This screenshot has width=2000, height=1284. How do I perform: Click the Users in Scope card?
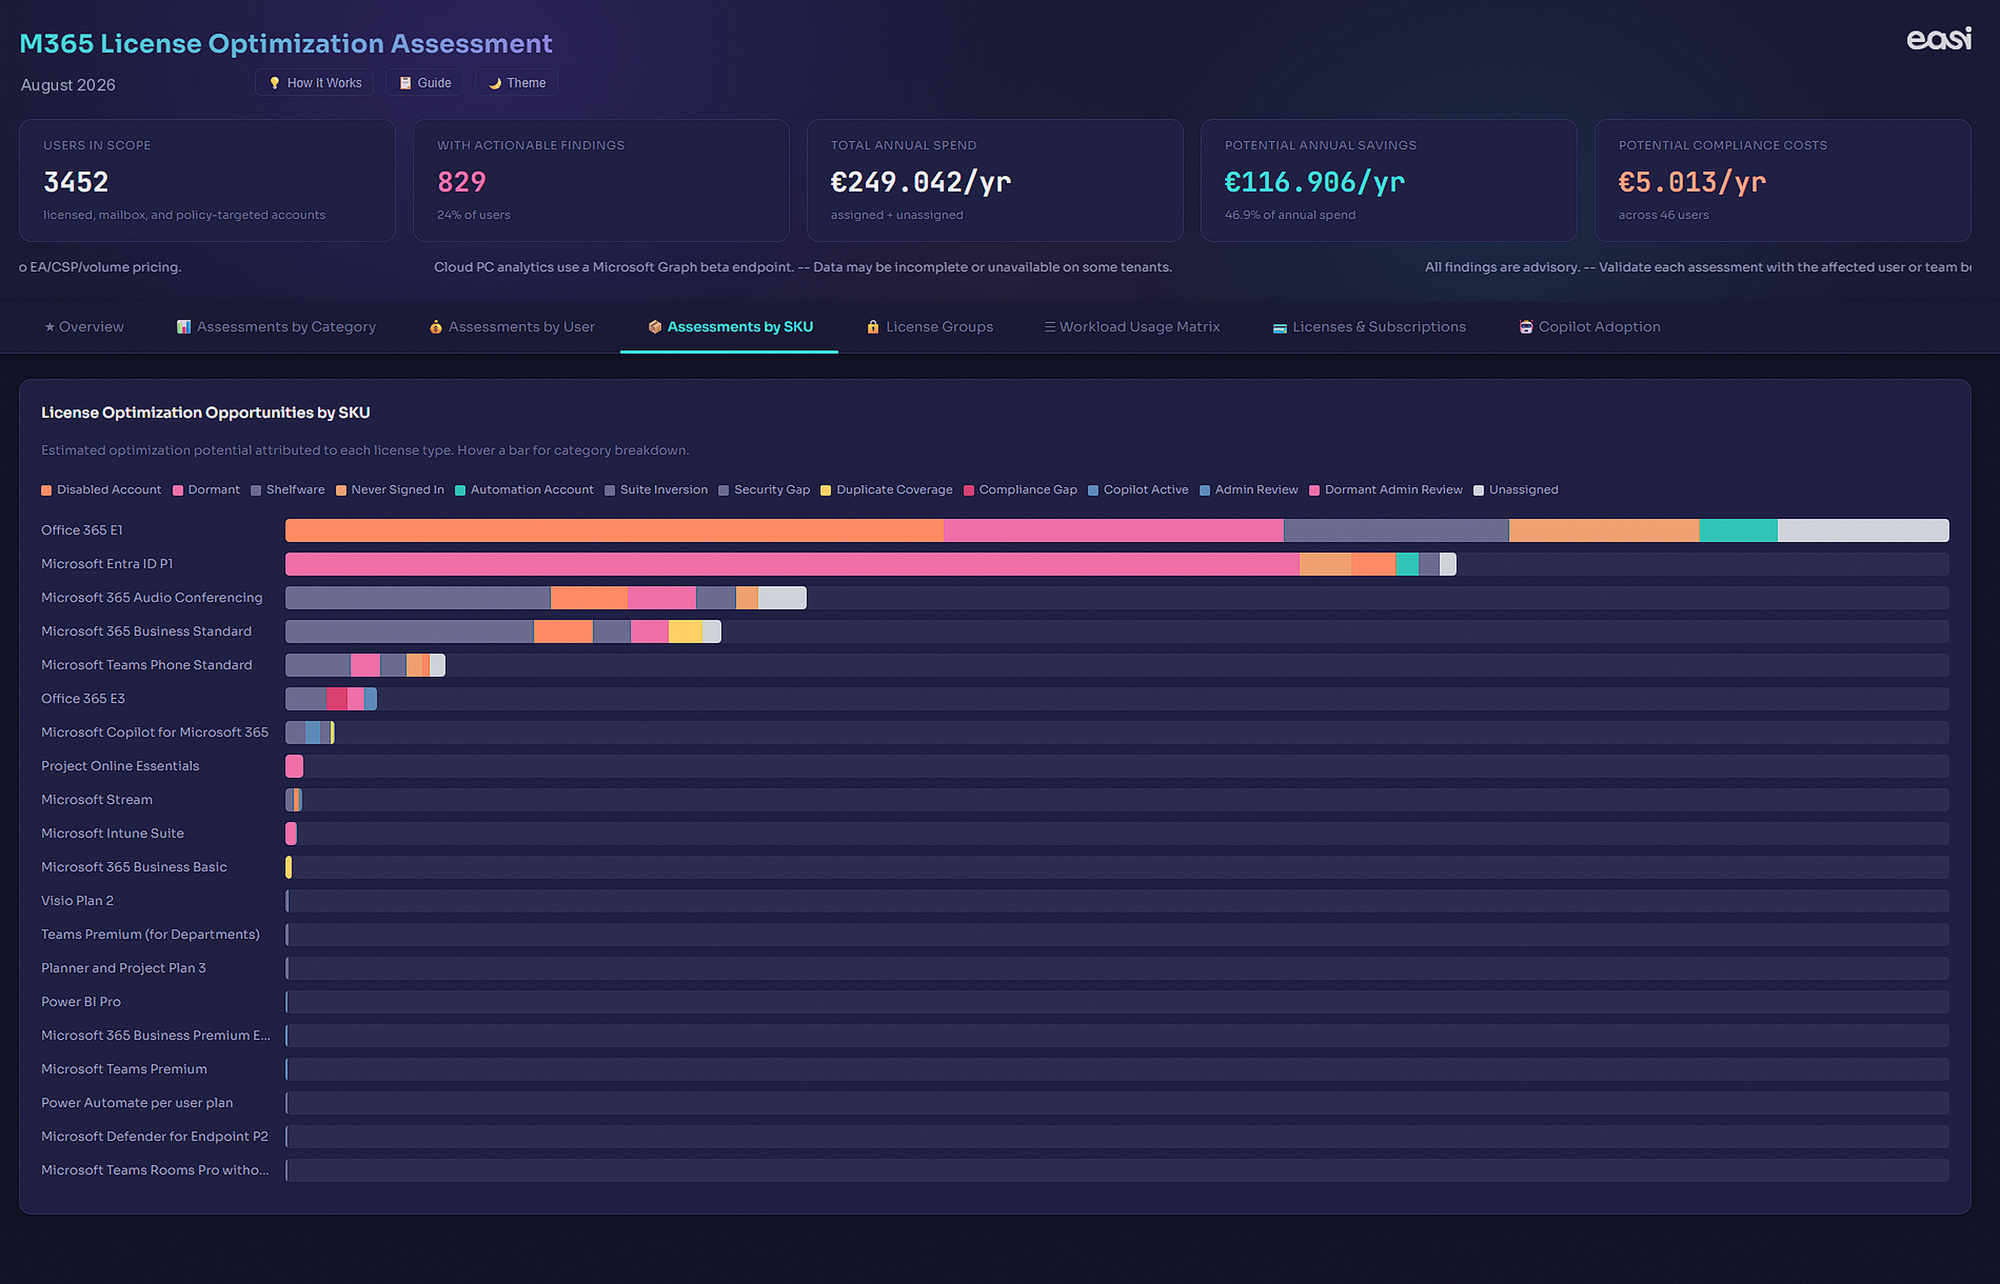point(207,181)
